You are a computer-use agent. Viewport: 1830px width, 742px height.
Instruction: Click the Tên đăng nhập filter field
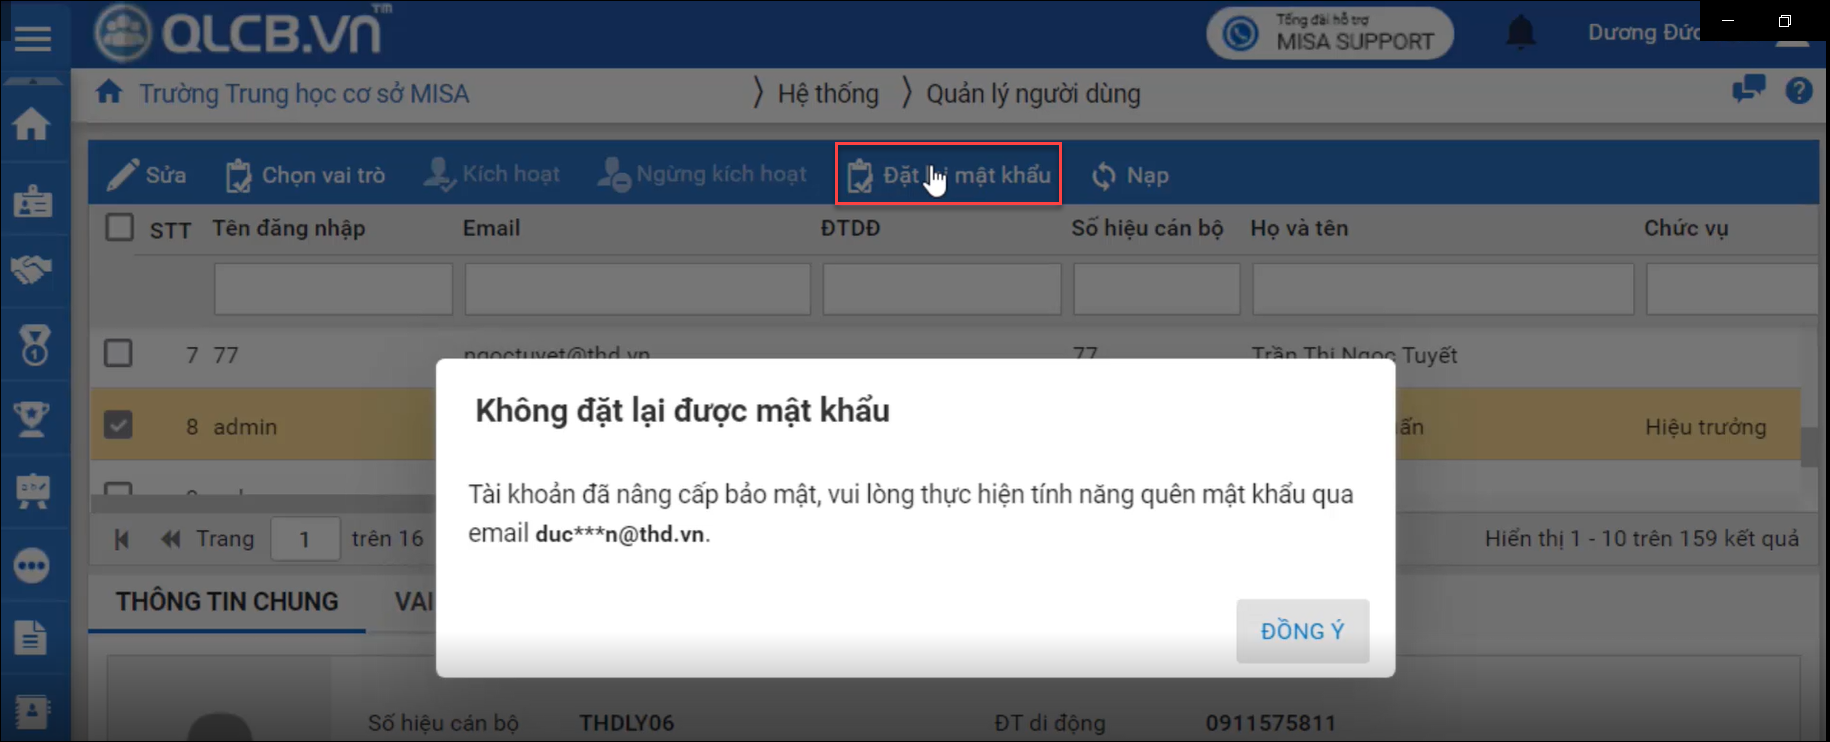point(333,289)
